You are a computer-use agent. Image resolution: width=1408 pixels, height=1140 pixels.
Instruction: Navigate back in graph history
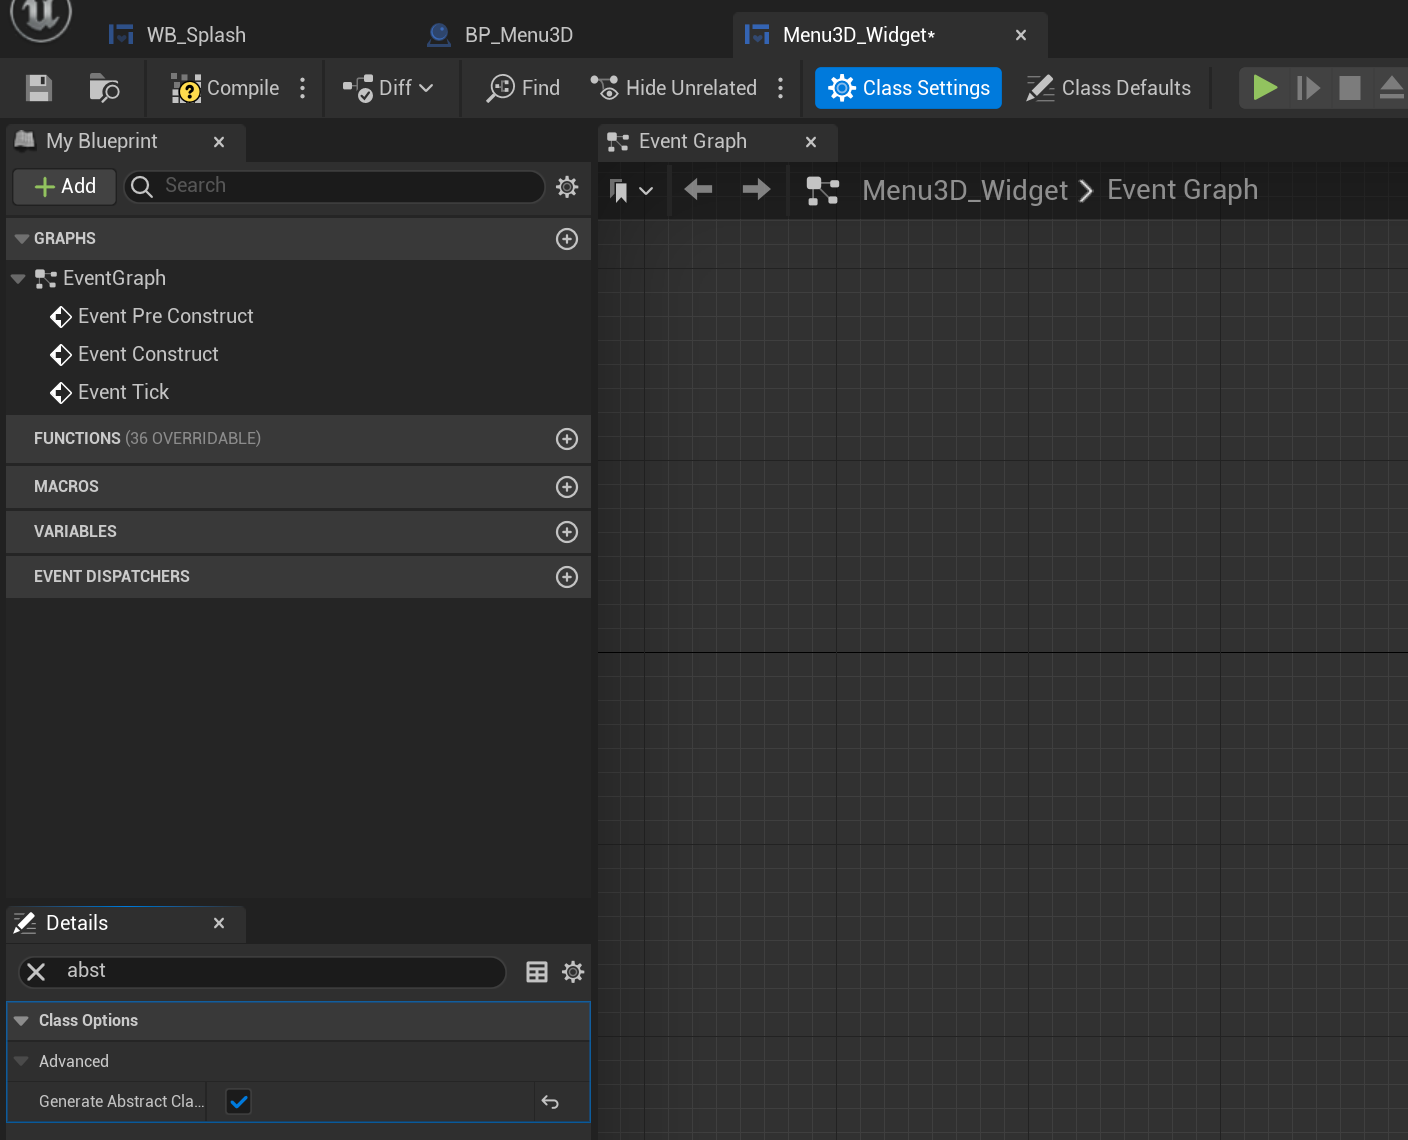pyautogui.click(x=698, y=189)
